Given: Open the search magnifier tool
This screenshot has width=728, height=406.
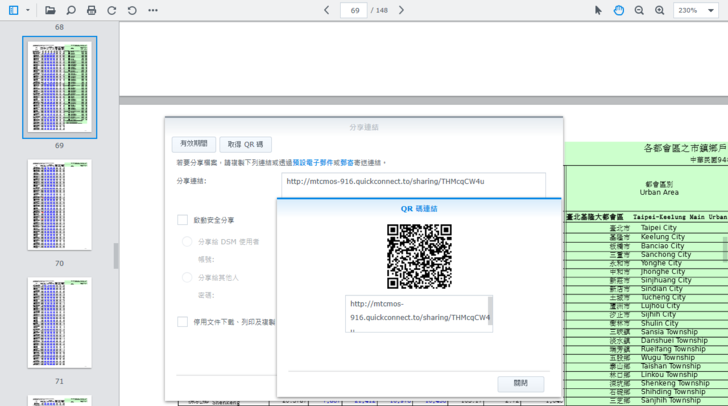Looking at the screenshot, I should point(71,10).
